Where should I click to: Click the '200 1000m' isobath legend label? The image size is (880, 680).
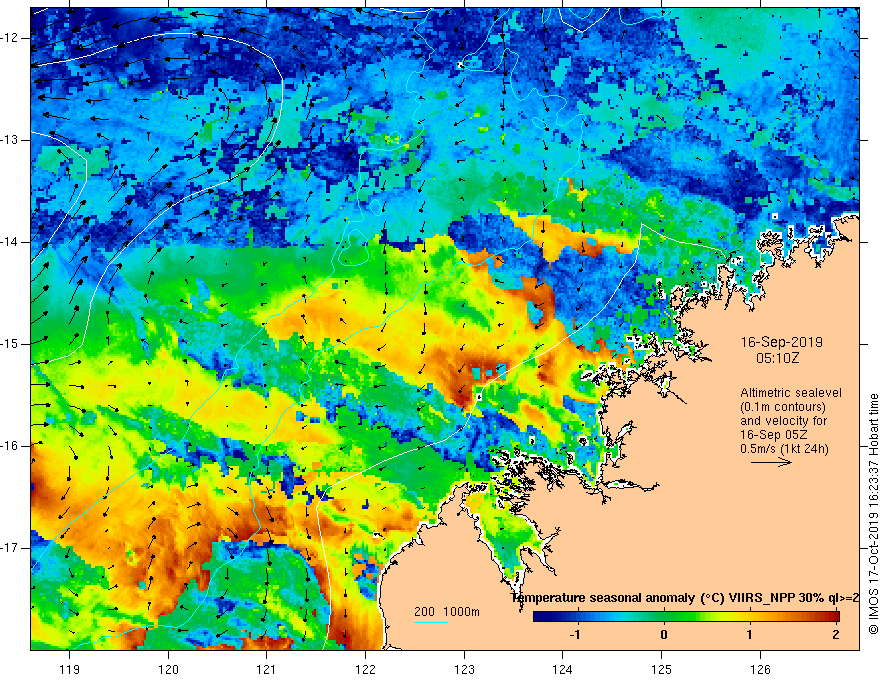(x=447, y=612)
